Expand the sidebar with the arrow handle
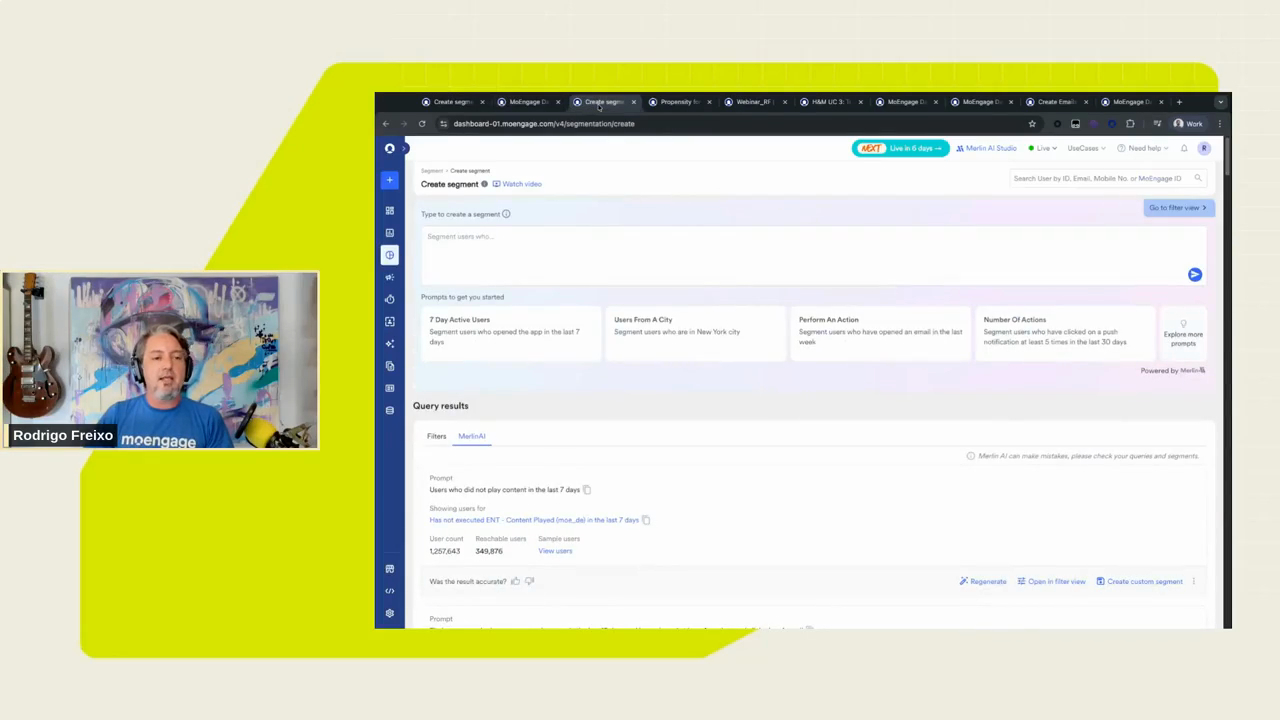Viewport: 1280px width, 720px height. [405, 148]
